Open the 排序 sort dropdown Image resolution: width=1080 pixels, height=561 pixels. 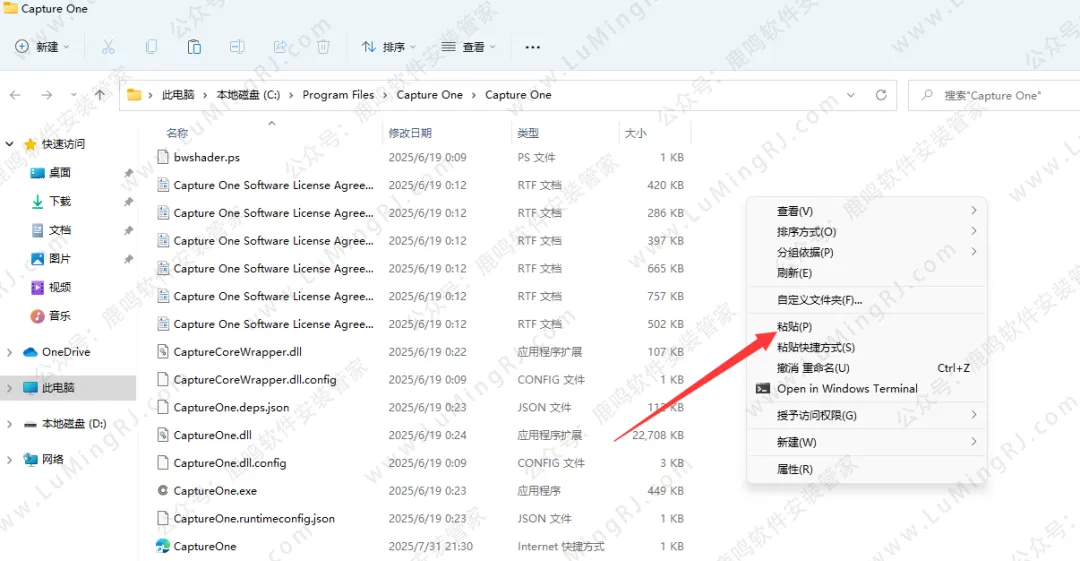click(x=388, y=47)
